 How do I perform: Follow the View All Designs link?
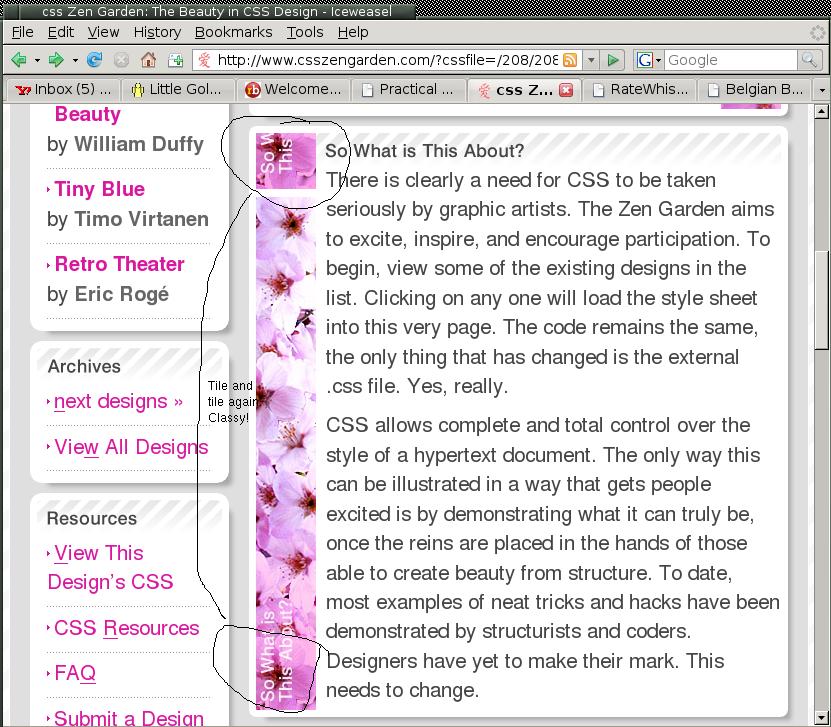click(131, 447)
